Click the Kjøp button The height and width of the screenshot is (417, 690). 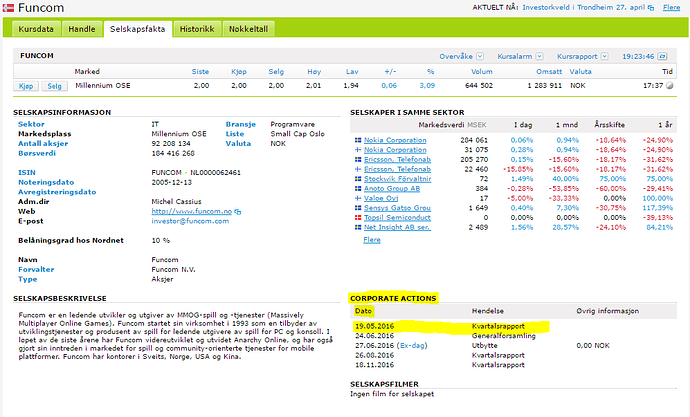pyautogui.click(x=26, y=86)
